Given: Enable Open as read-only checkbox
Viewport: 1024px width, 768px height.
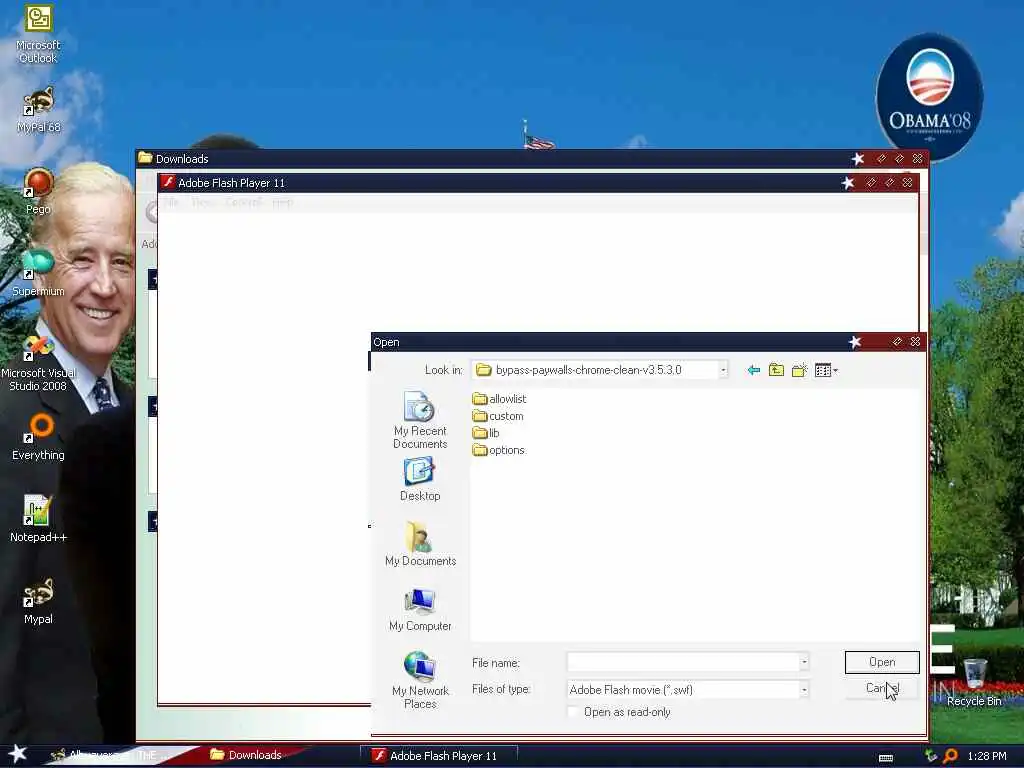Looking at the screenshot, I should point(573,712).
